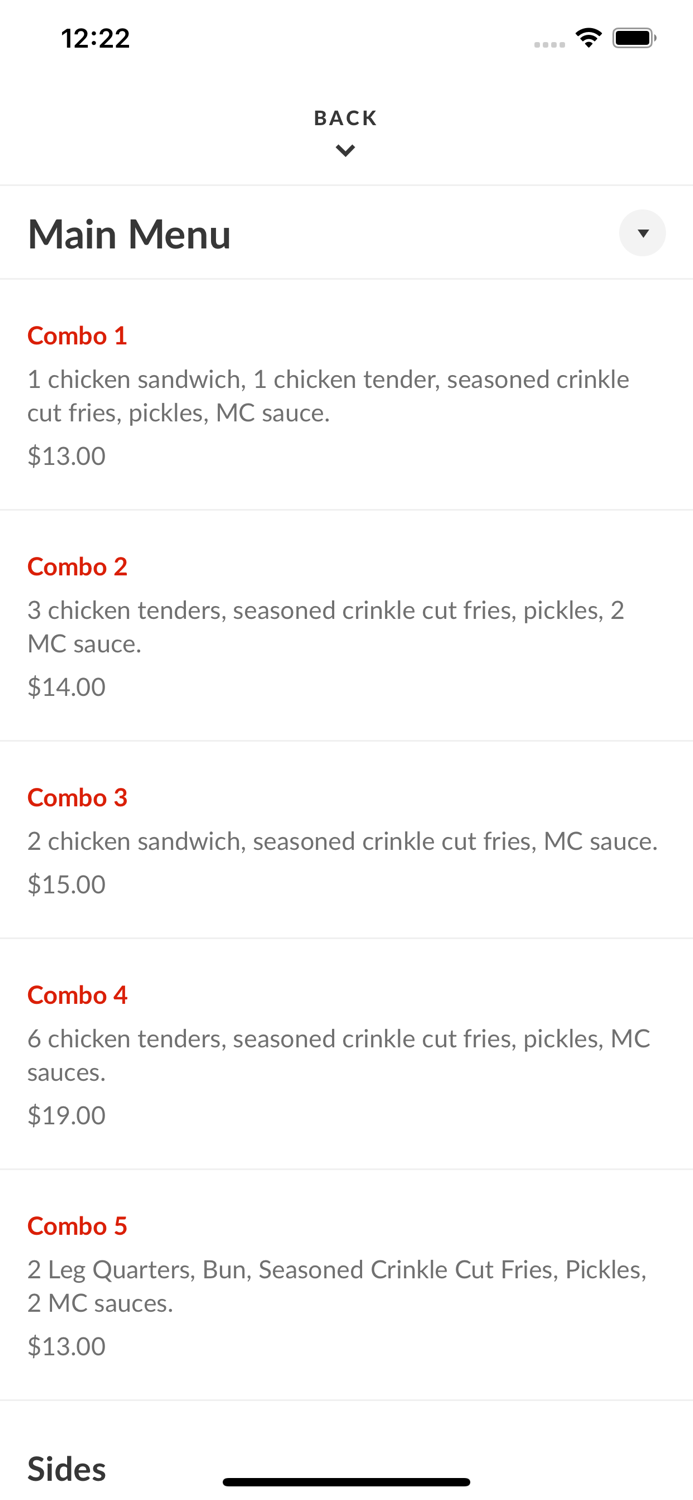Select Combo 5 with leg quarters
The image size is (693, 1500).
(77, 1227)
